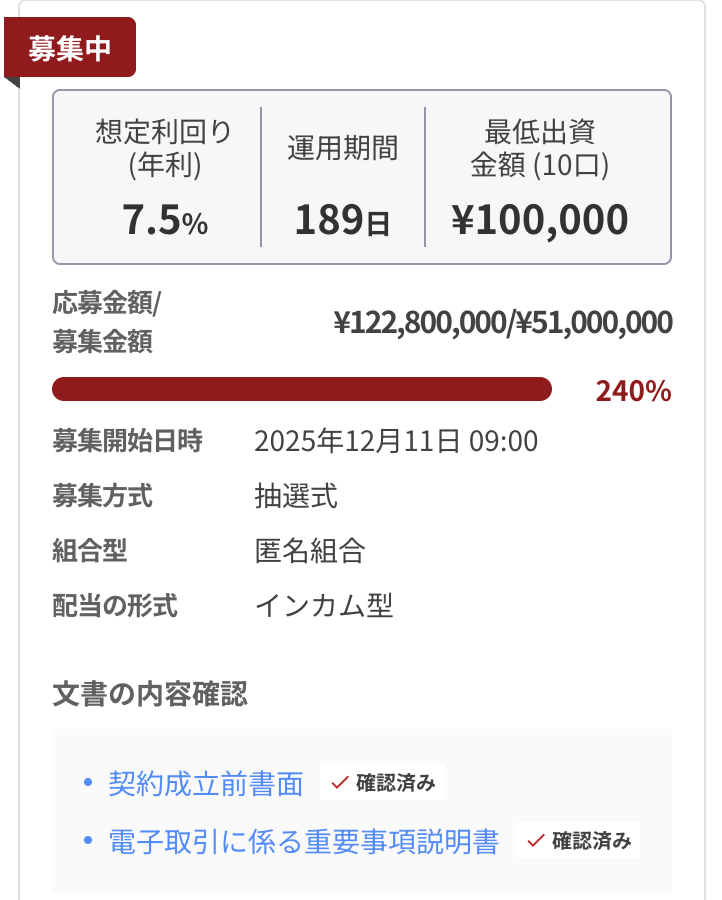The height and width of the screenshot is (900, 722).
Task: Click the 匿名組合 partnership type value
Action: (x=310, y=551)
